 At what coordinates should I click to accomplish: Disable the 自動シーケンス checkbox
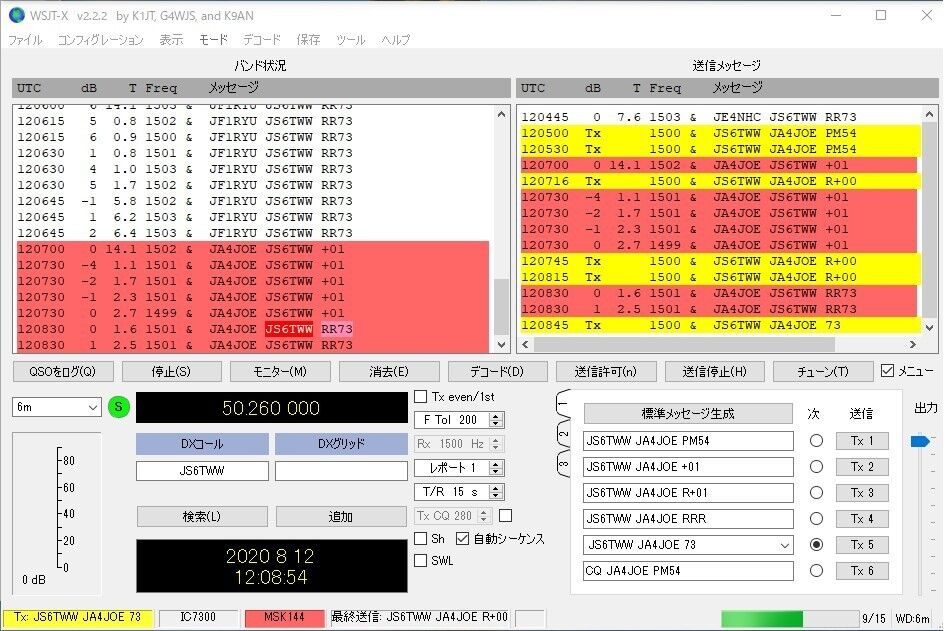point(462,539)
